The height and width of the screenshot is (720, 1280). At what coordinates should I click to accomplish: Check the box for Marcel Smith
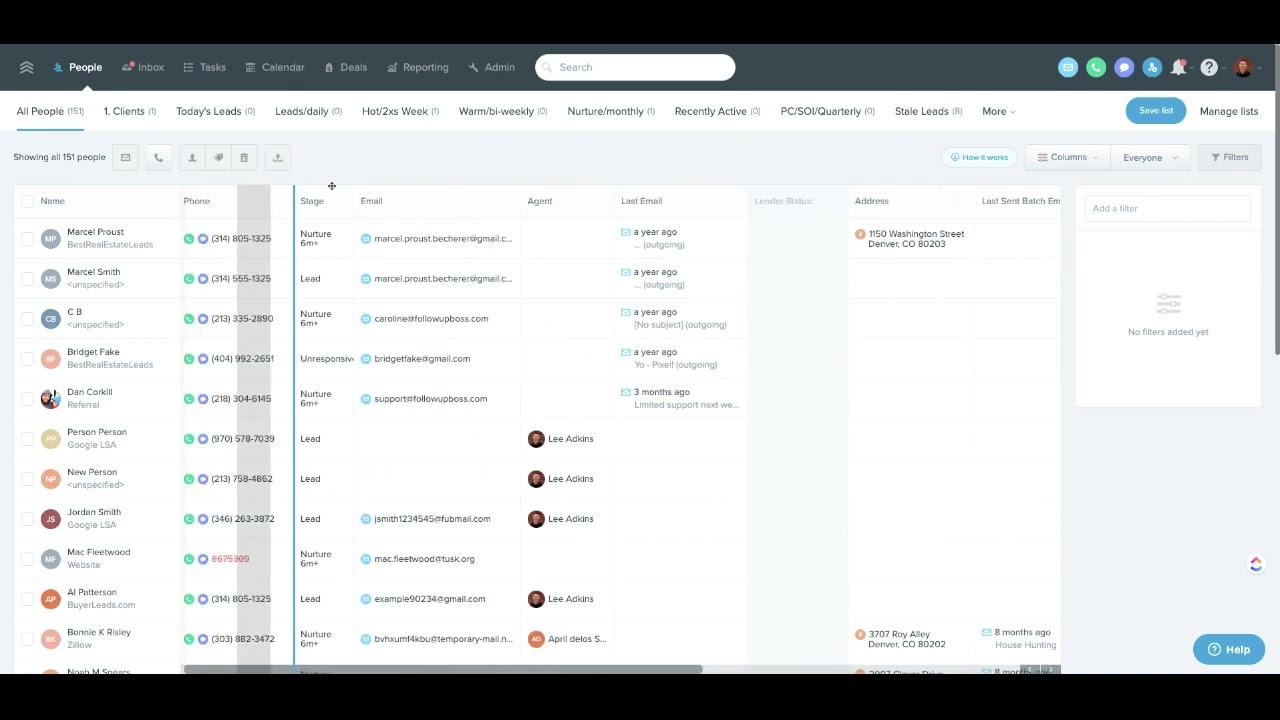[x=27, y=279]
